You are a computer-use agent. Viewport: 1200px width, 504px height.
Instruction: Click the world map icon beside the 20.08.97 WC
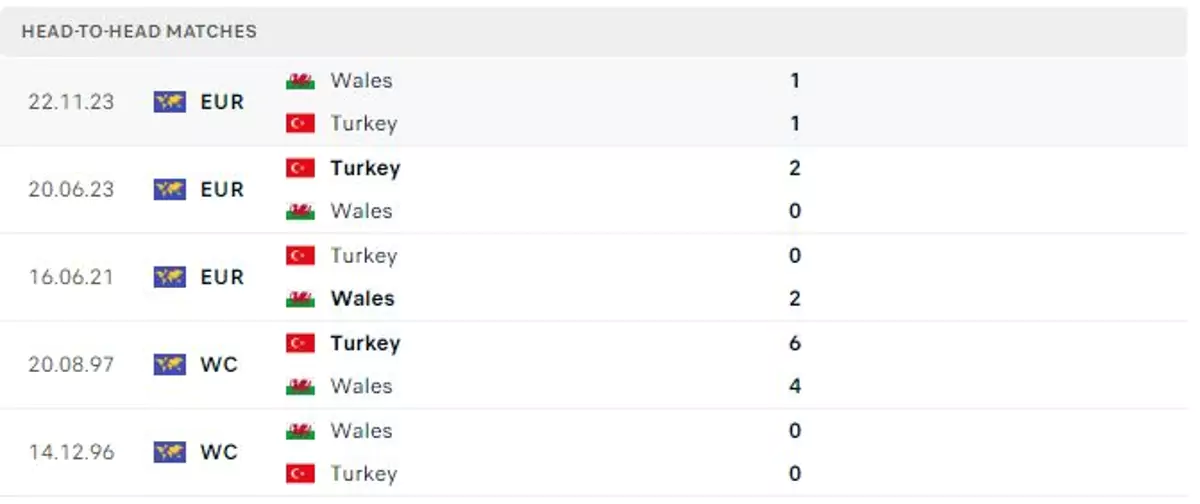tap(170, 365)
